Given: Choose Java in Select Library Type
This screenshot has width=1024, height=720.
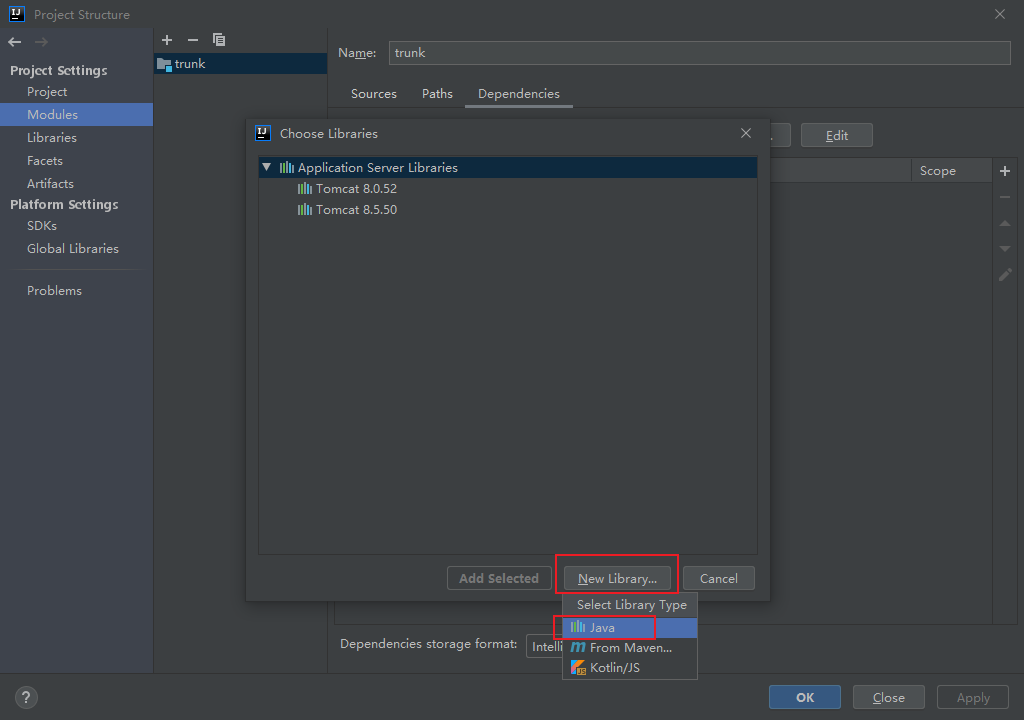Looking at the screenshot, I should click(x=630, y=628).
